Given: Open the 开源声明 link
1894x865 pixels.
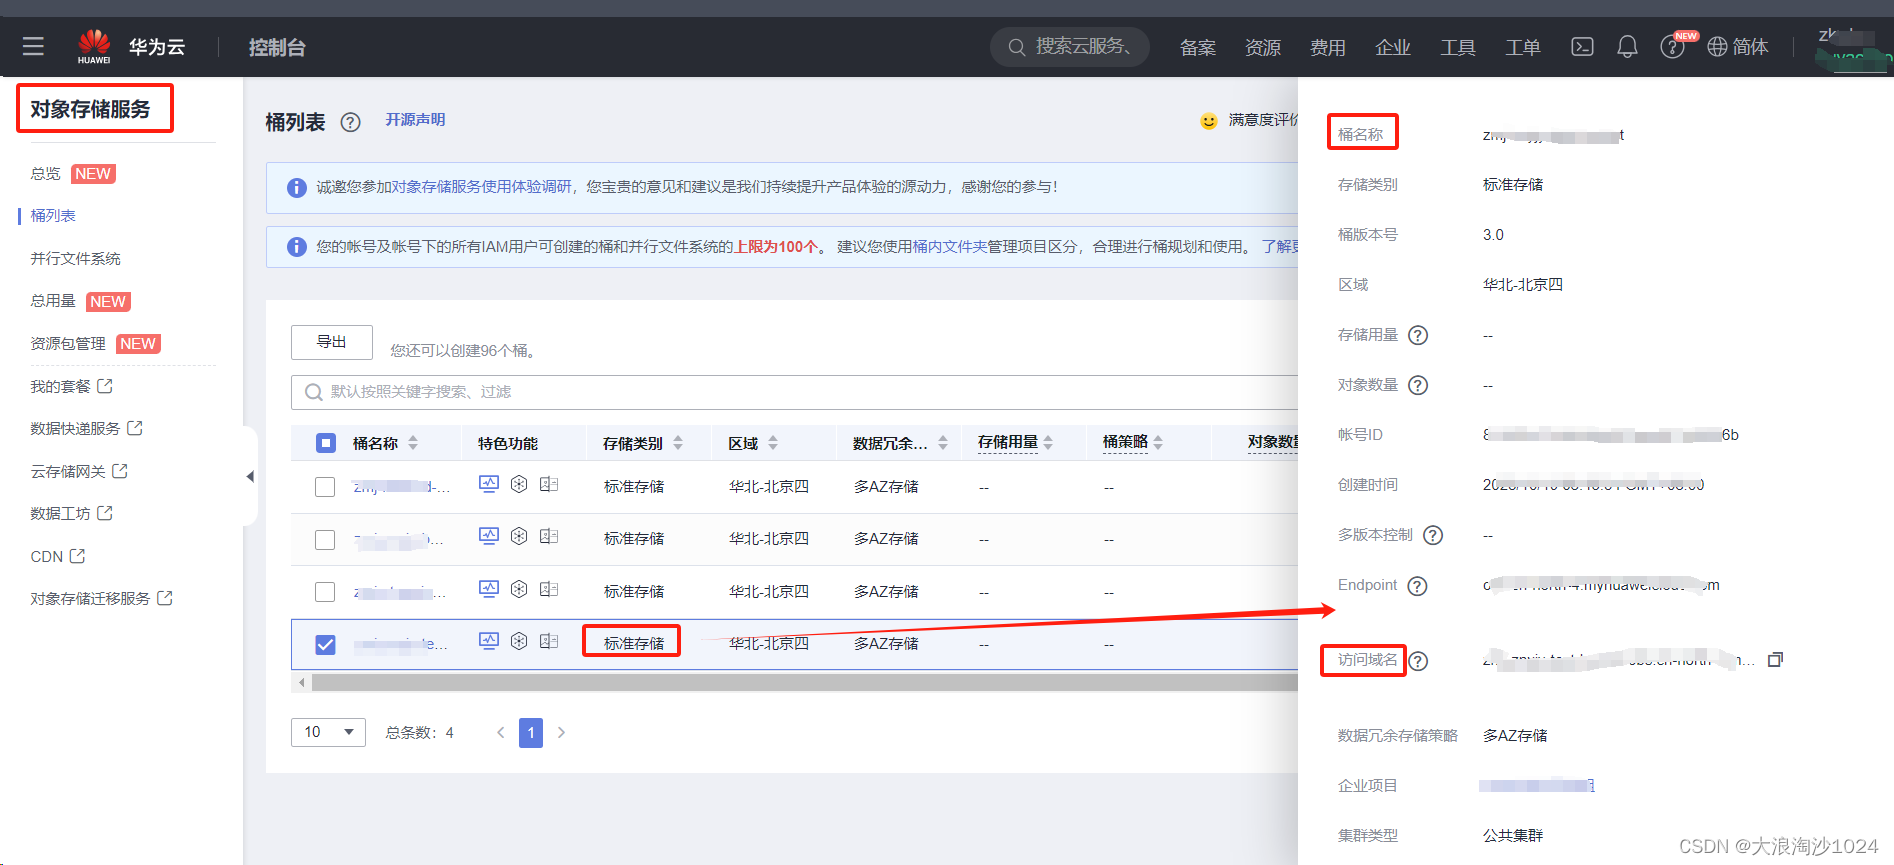Looking at the screenshot, I should pyautogui.click(x=416, y=120).
